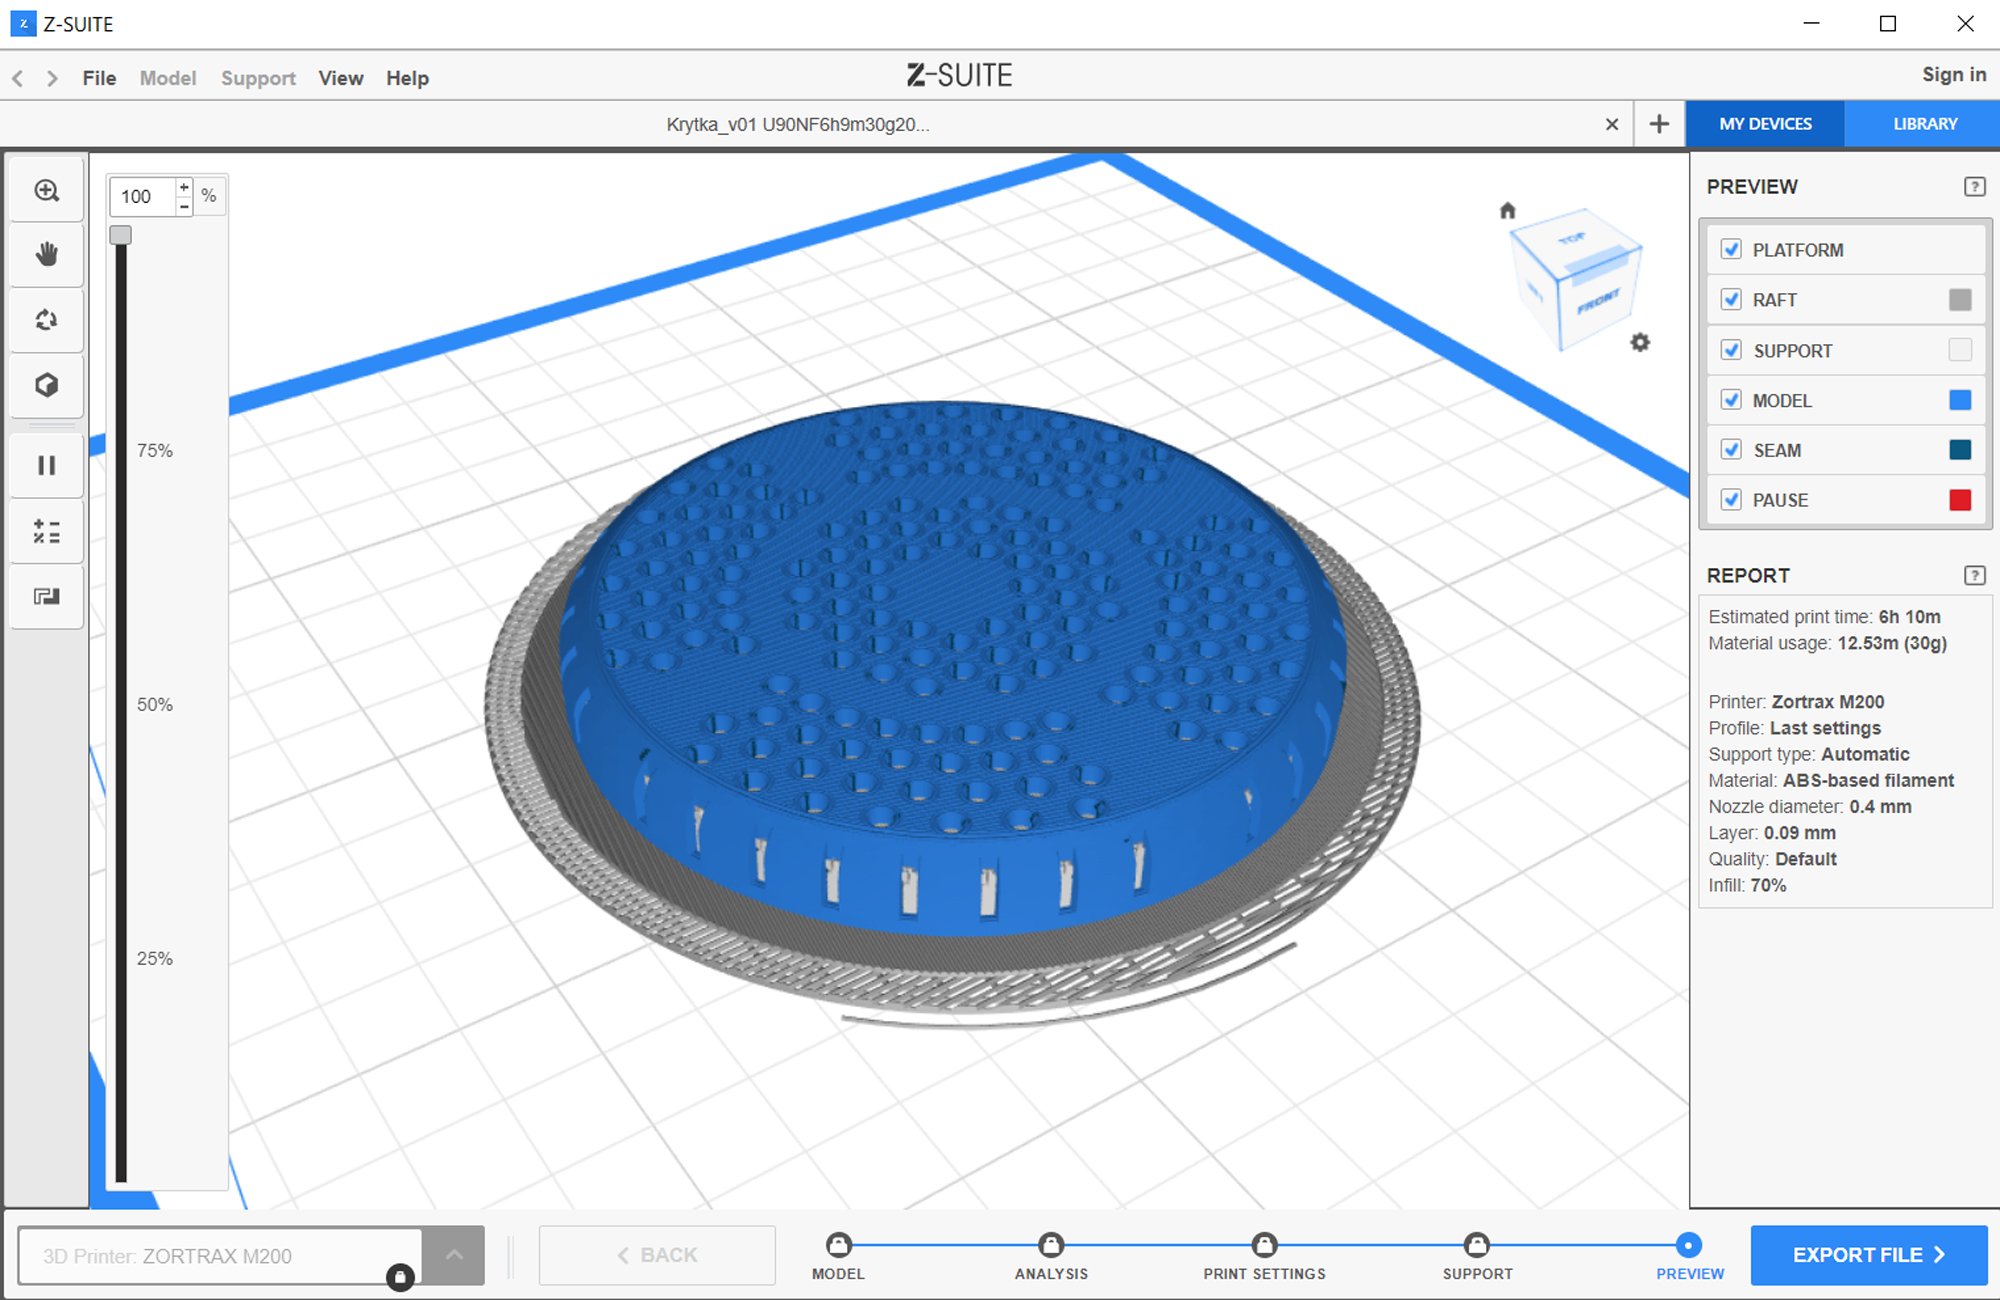The image size is (2000, 1300).
Task: Click the 3D Printer ZORTRAX M200 field
Action: [220, 1256]
